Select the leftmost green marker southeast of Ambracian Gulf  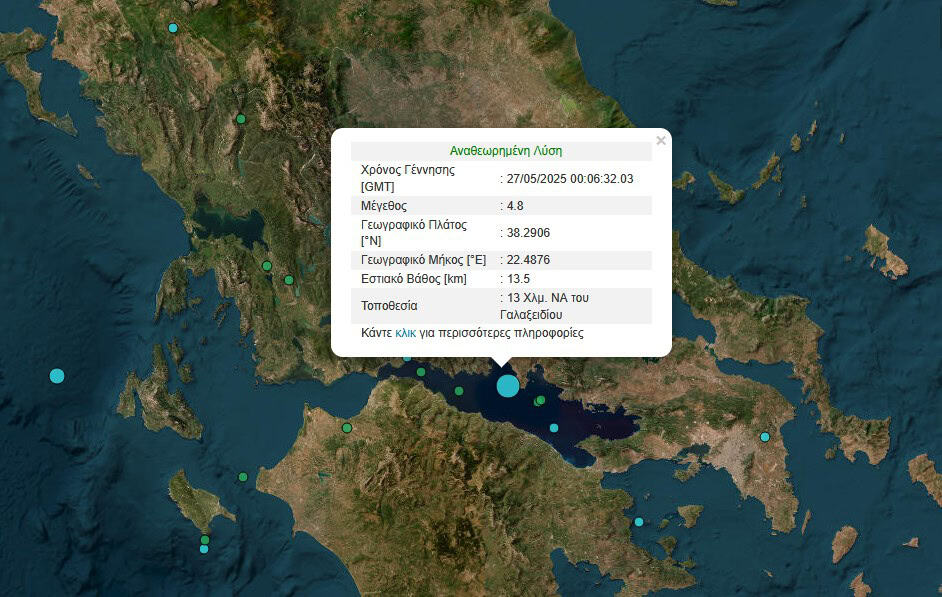point(267,266)
